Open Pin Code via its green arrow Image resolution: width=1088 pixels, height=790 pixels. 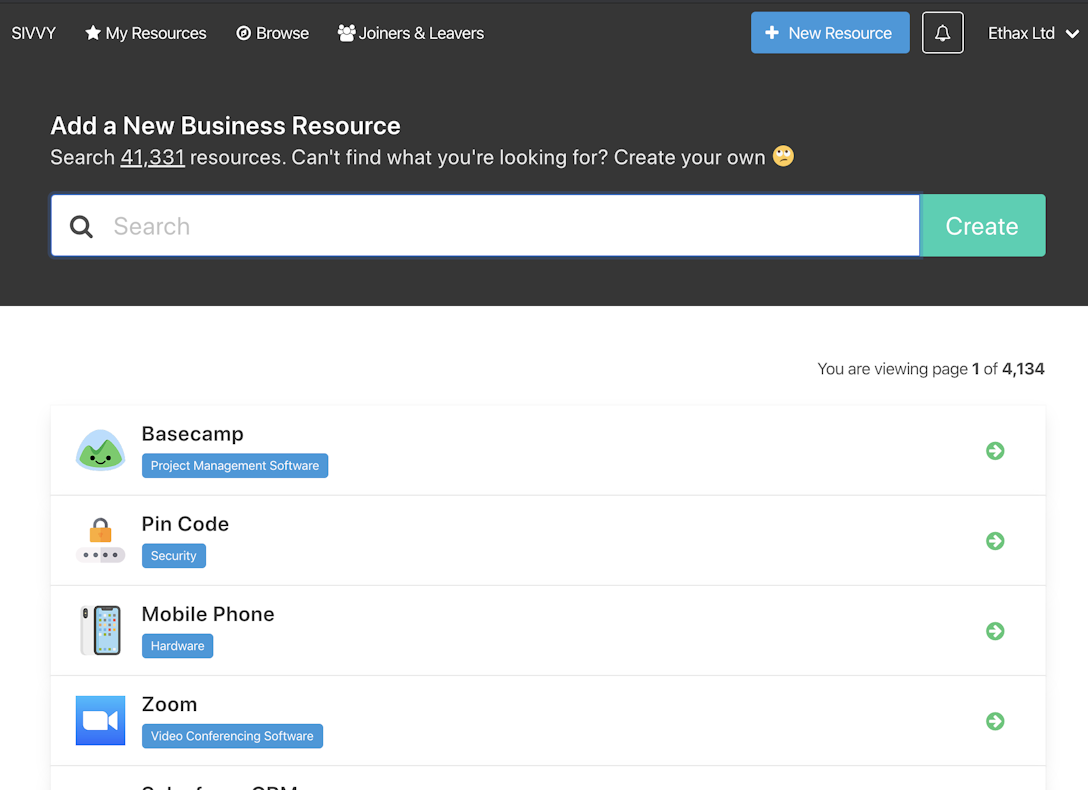click(x=995, y=541)
